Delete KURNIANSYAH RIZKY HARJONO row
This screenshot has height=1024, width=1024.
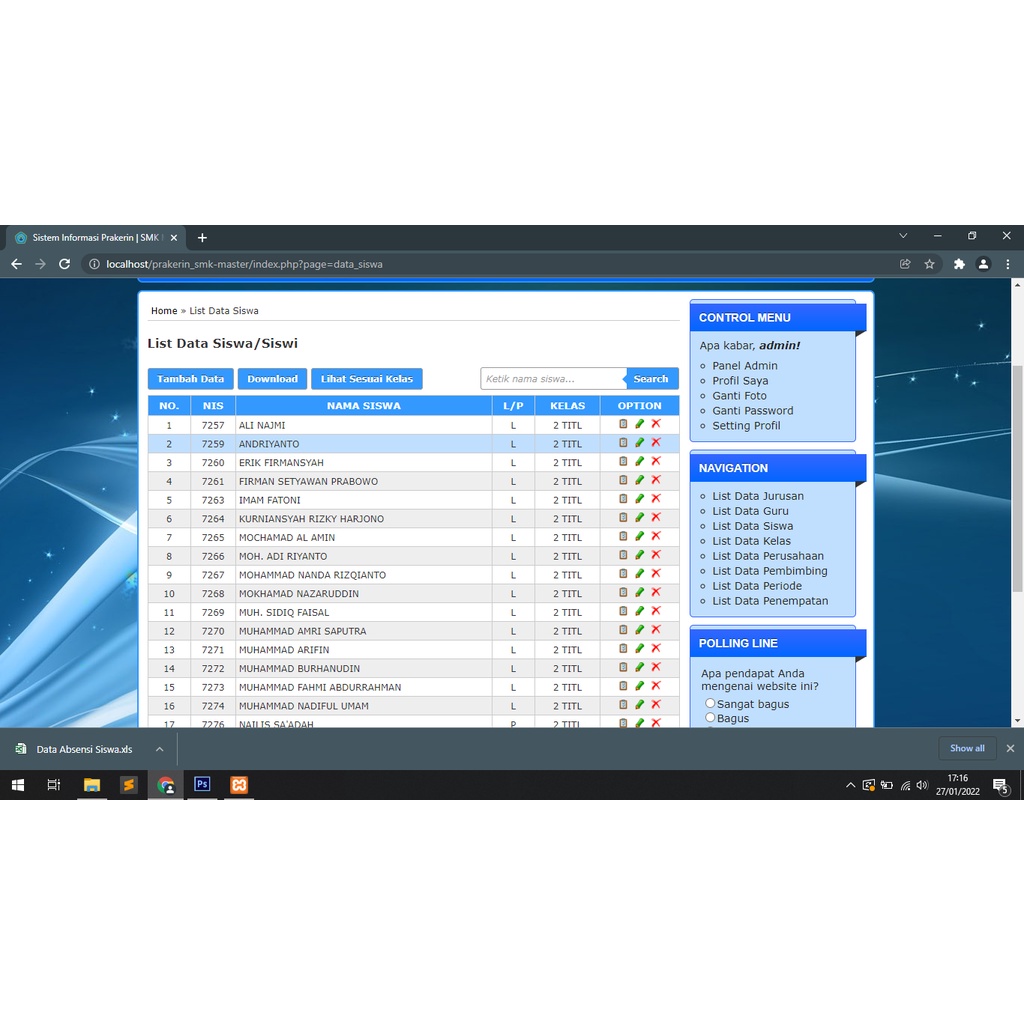point(656,517)
